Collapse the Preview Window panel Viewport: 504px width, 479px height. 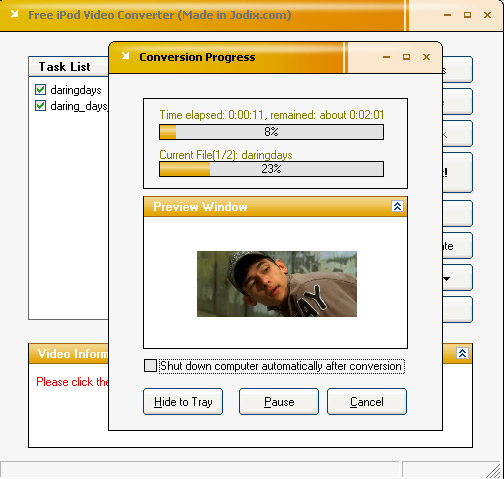[397, 206]
